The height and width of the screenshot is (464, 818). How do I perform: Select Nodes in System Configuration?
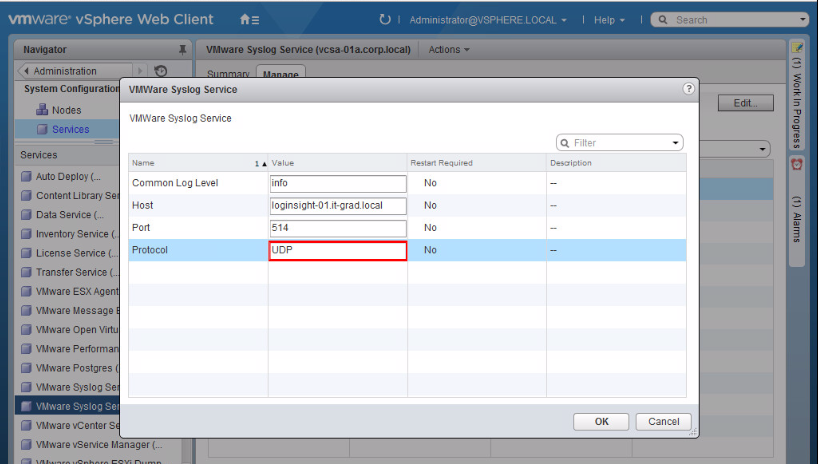click(x=66, y=110)
